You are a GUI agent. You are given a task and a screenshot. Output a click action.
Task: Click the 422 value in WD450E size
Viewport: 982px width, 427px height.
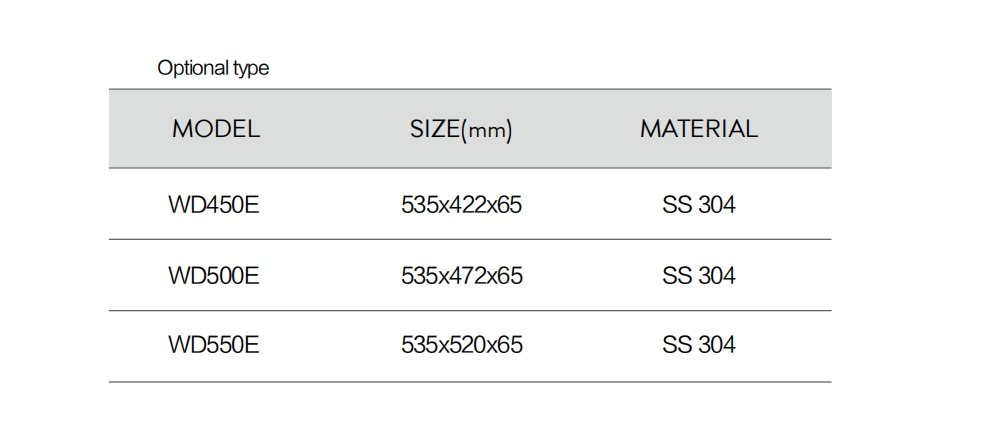[461, 205]
